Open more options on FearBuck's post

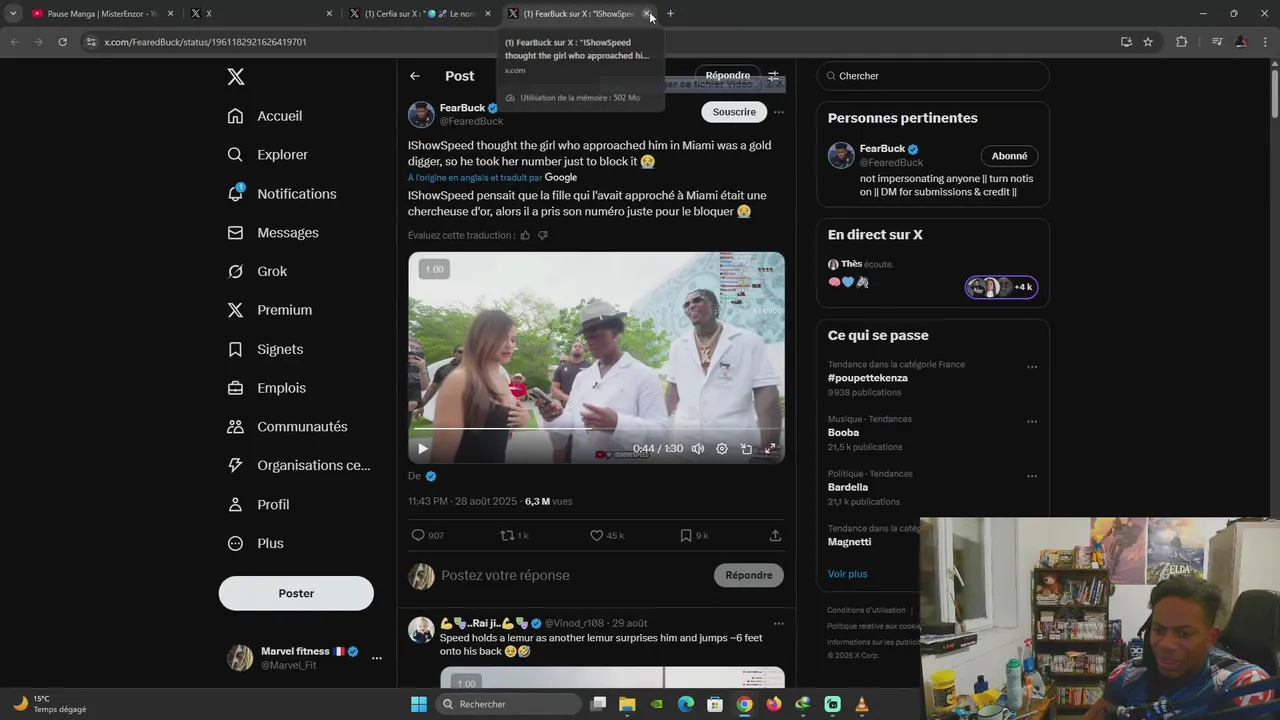point(779,112)
